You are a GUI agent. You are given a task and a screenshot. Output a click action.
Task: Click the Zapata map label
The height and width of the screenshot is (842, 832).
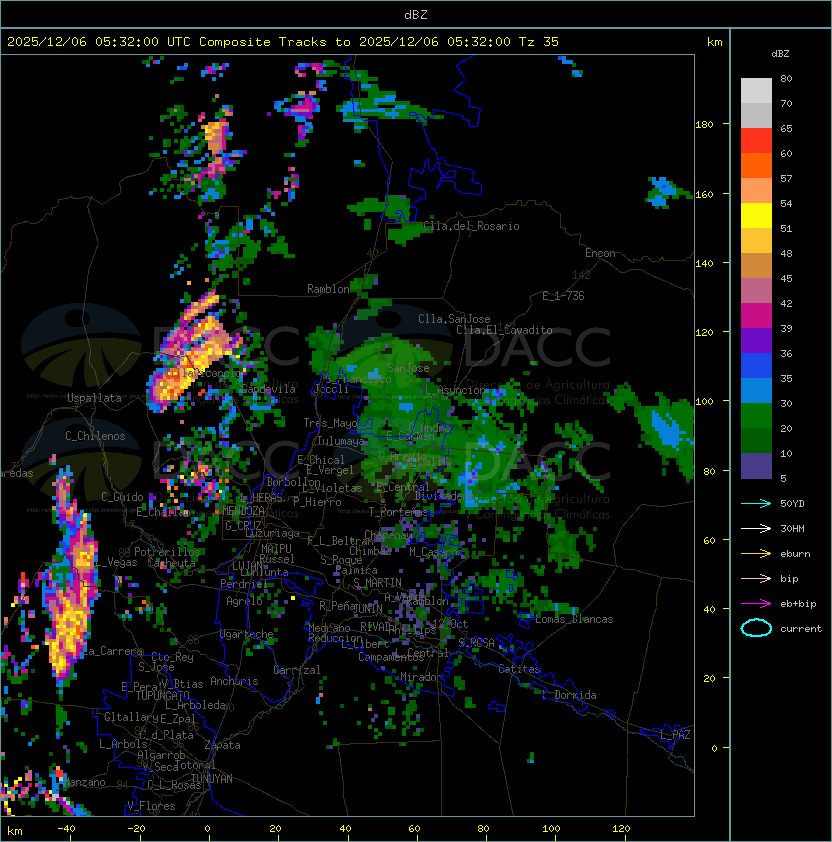tap(222, 745)
